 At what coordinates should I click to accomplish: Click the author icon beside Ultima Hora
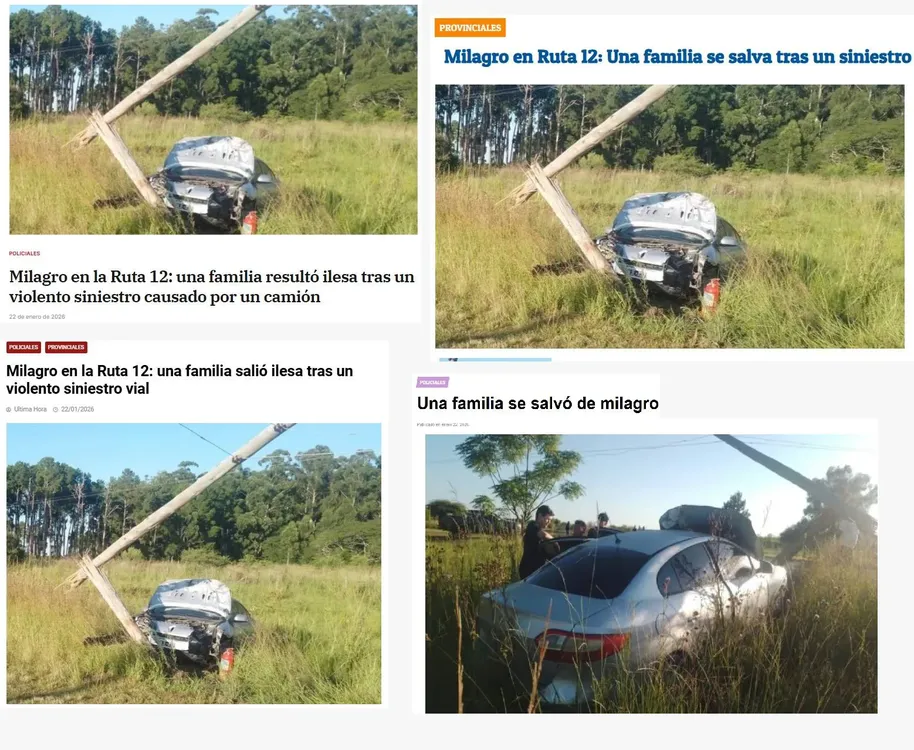pyautogui.click(x=9, y=410)
